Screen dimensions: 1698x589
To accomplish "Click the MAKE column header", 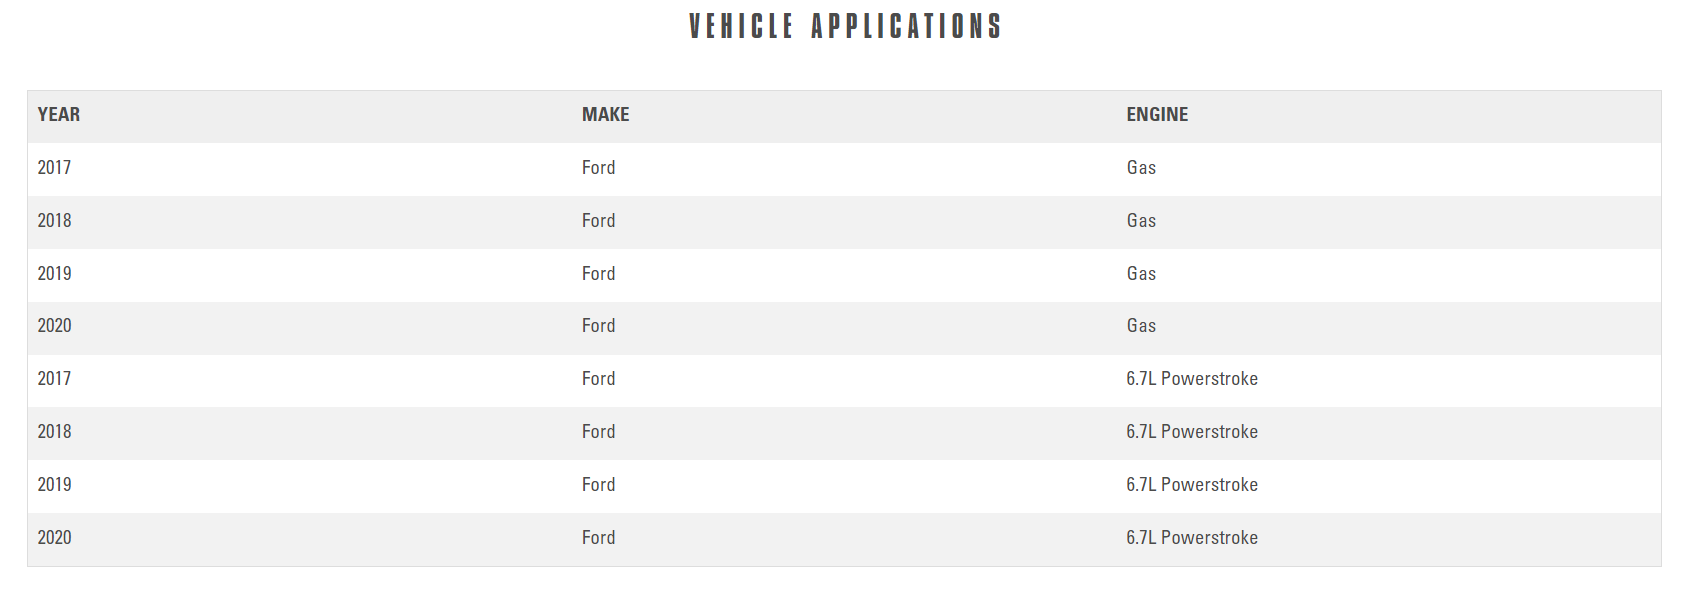I will [605, 115].
